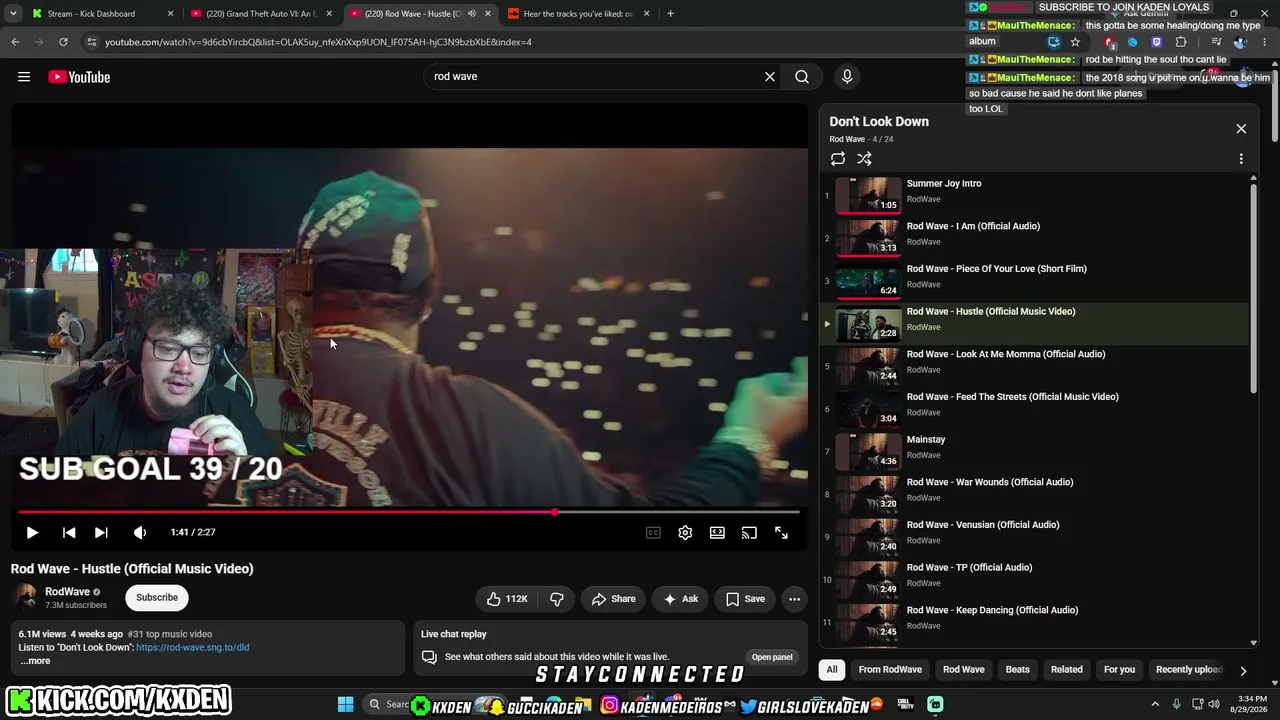Go to the YouTube home logo
The width and height of the screenshot is (1280, 720).
79,77
